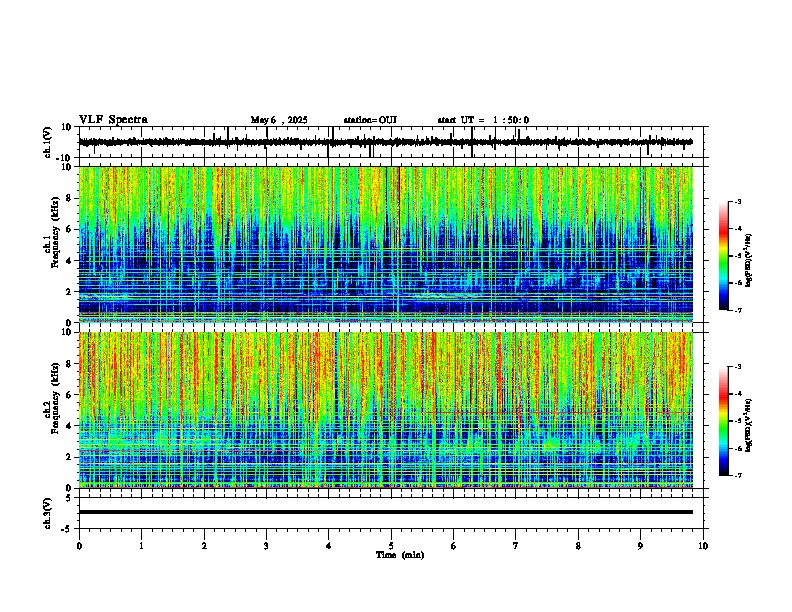Click the "ch.1(V)" waveform axis label
Screen dimensions: 792x612
coord(48,142)
